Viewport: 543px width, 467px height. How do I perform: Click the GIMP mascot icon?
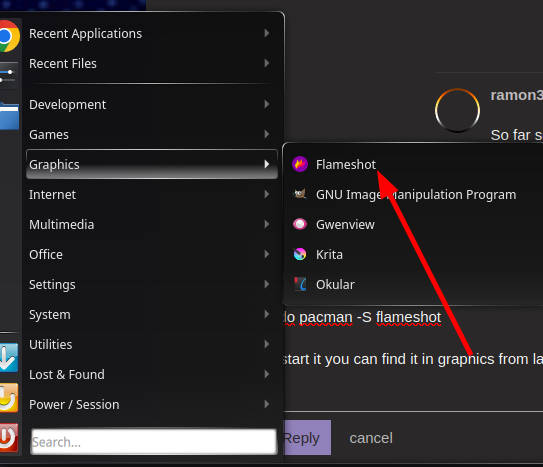300,194
